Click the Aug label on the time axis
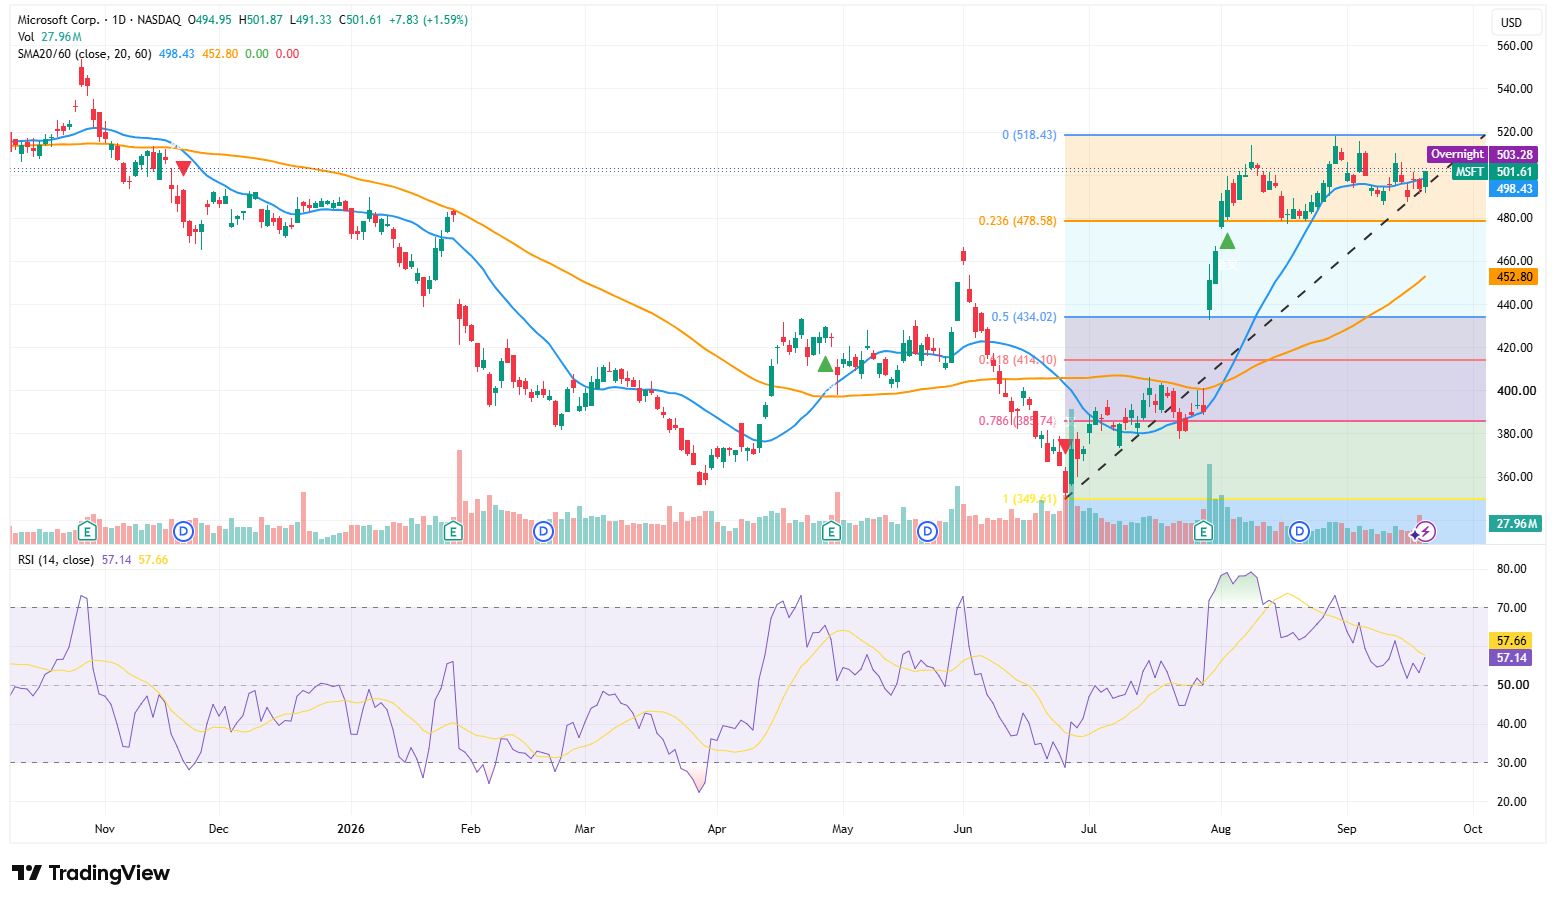 [1220, 829]
